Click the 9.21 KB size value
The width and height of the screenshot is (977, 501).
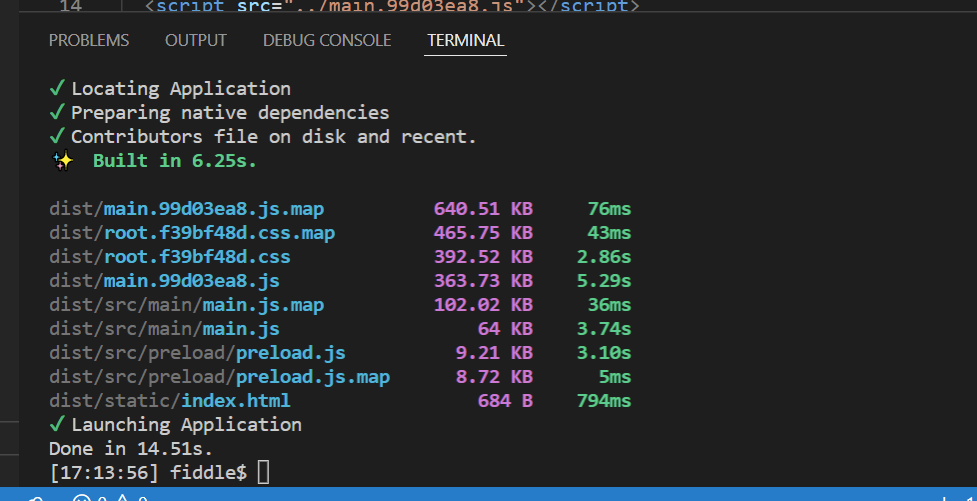[494, 353]
